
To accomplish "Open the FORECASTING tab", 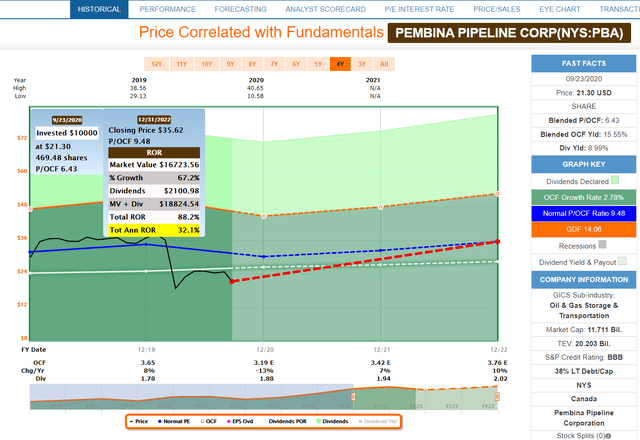I will (x=240, y=9).
